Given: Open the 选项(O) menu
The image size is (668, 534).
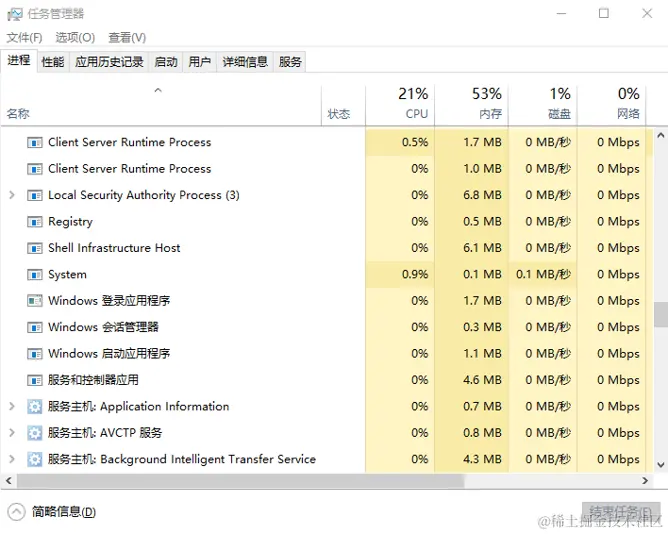Looking at the screenshot, I should pyautogui.click(x=75, y=38).
